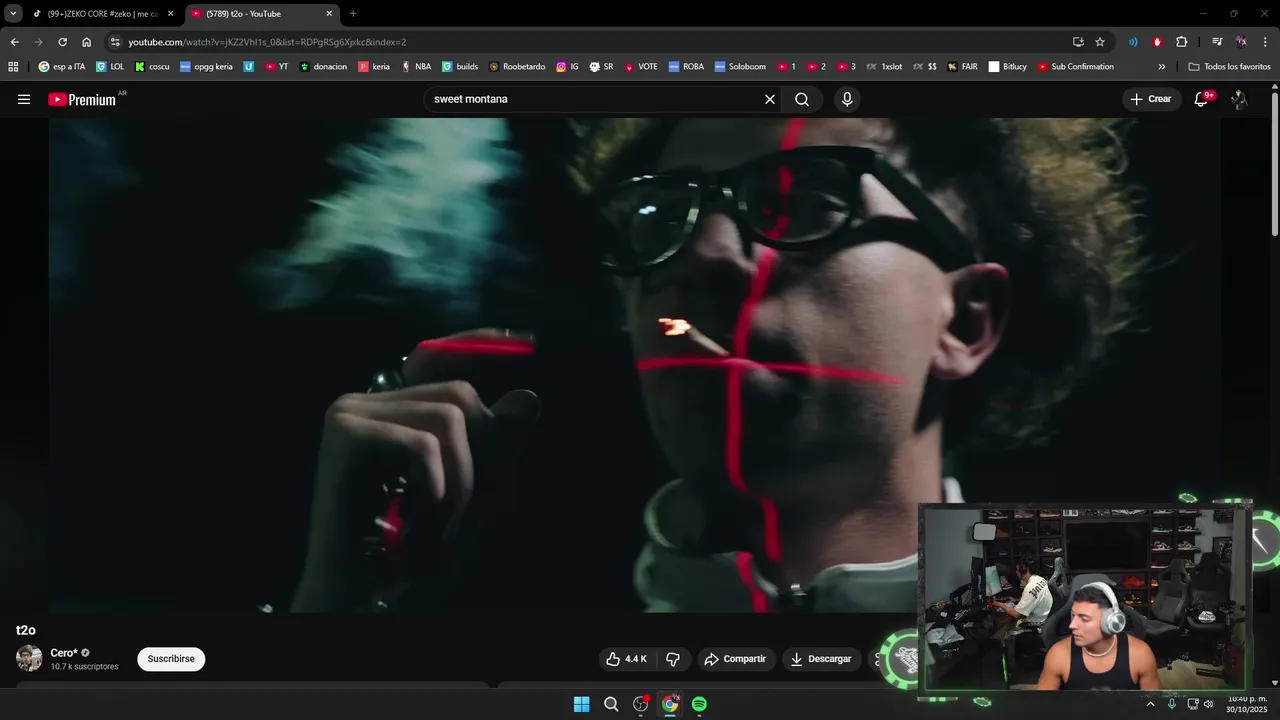Install or cast page icon in address bar

tap(1078, 42)
